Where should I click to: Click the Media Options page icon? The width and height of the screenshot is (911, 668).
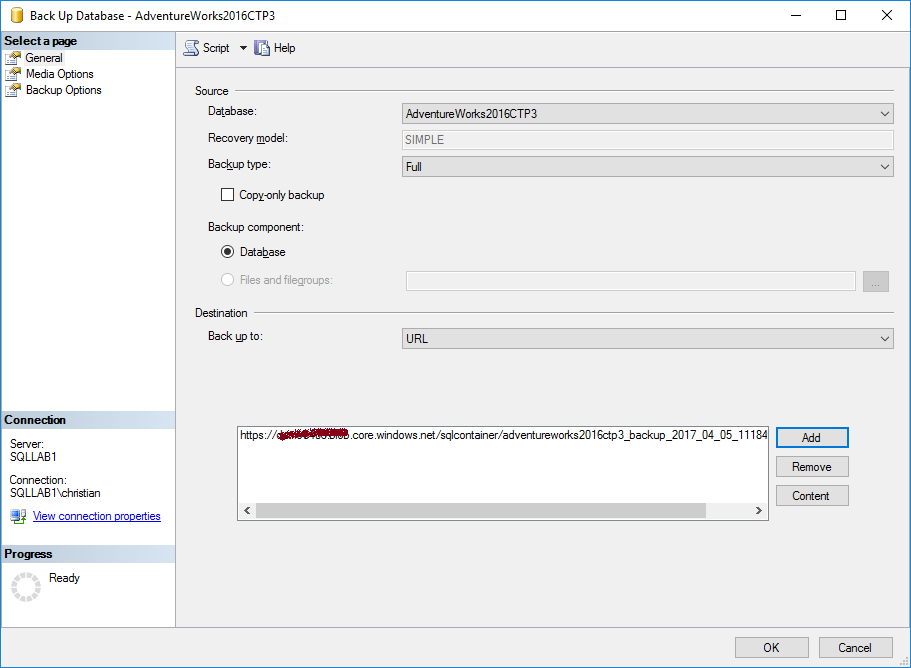coord(13,74)
